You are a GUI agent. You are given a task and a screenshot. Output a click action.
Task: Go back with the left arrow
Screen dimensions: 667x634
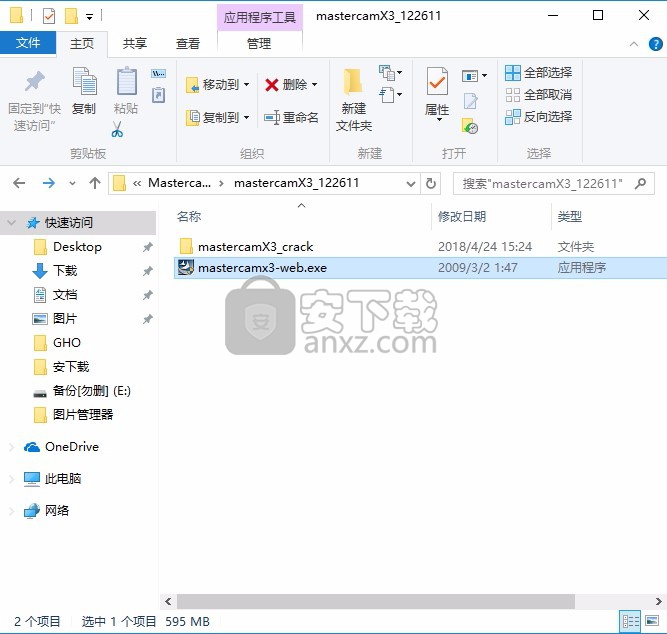pyautogui.click(x=19, y=183)
